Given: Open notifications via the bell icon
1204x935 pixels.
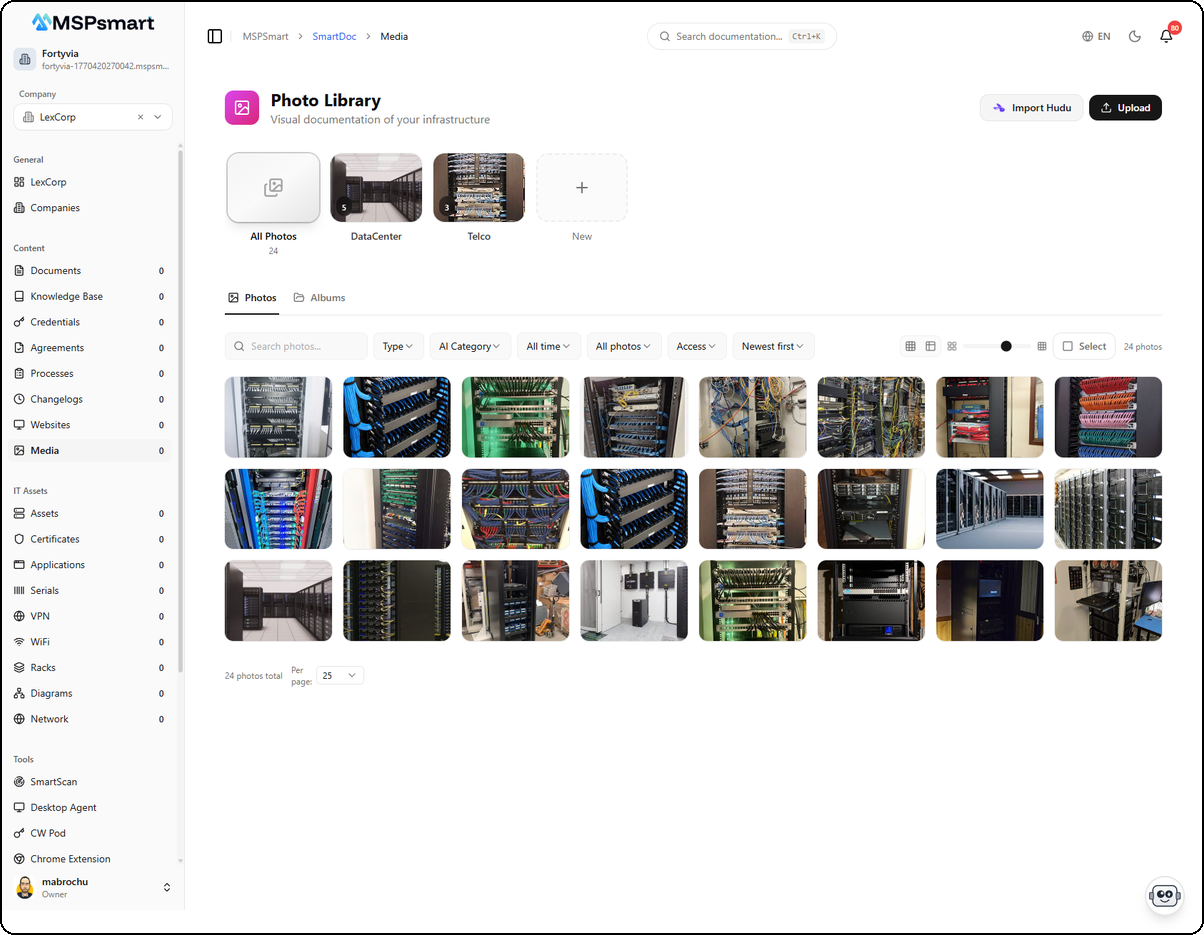Looking at the screenshot, I should pos(1166,36).
